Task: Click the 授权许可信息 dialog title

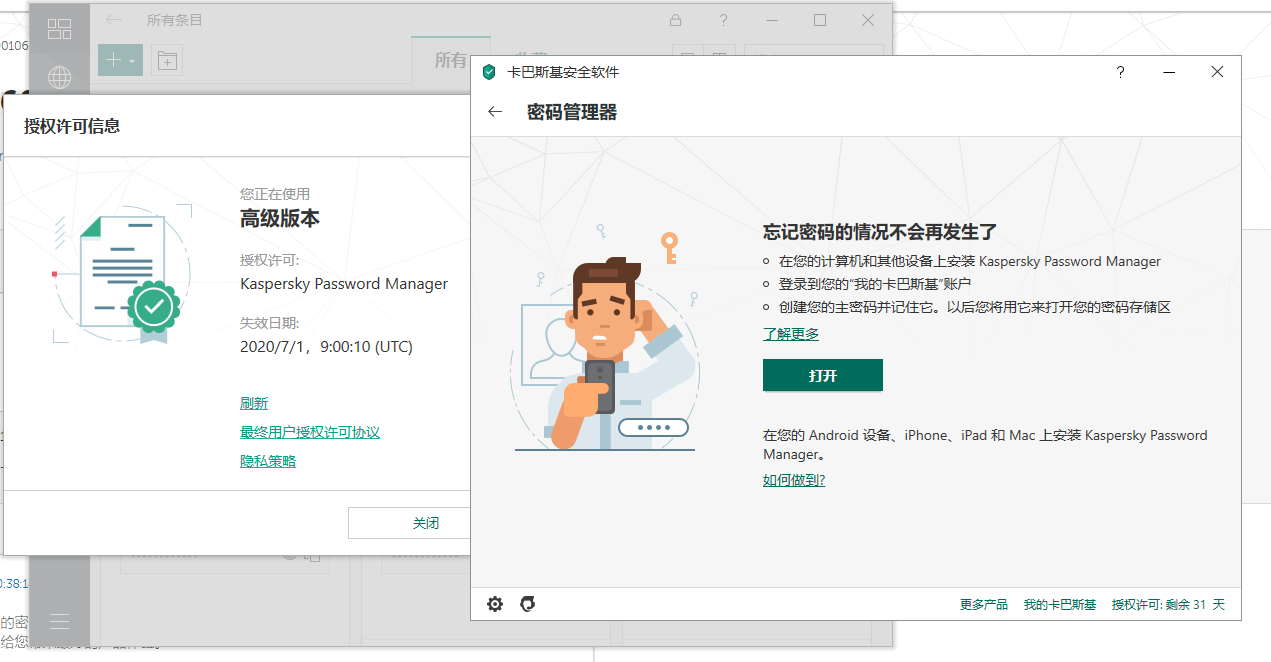Action: tap(72, 126)
